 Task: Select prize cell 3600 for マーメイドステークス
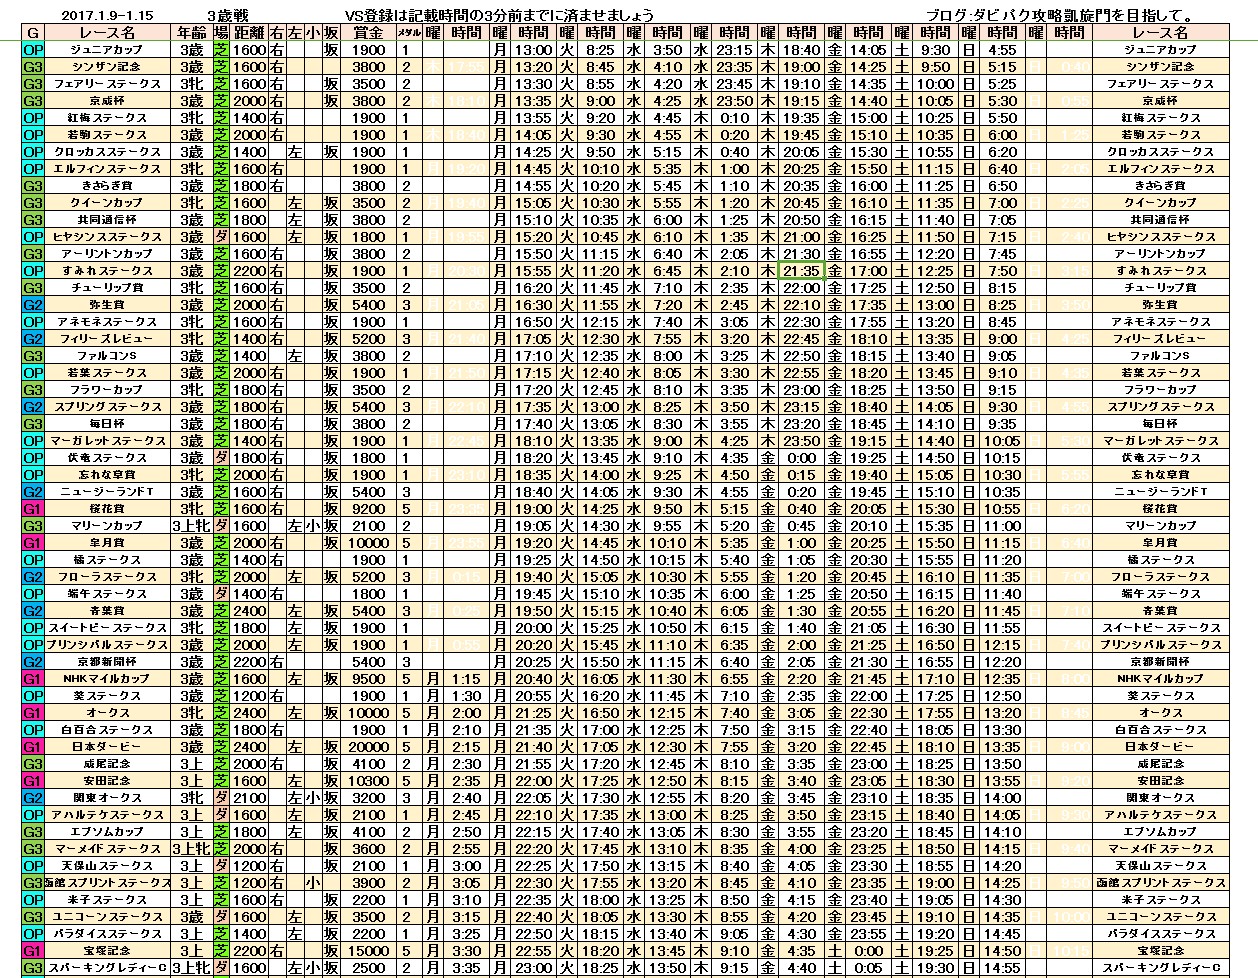point(368,849)
